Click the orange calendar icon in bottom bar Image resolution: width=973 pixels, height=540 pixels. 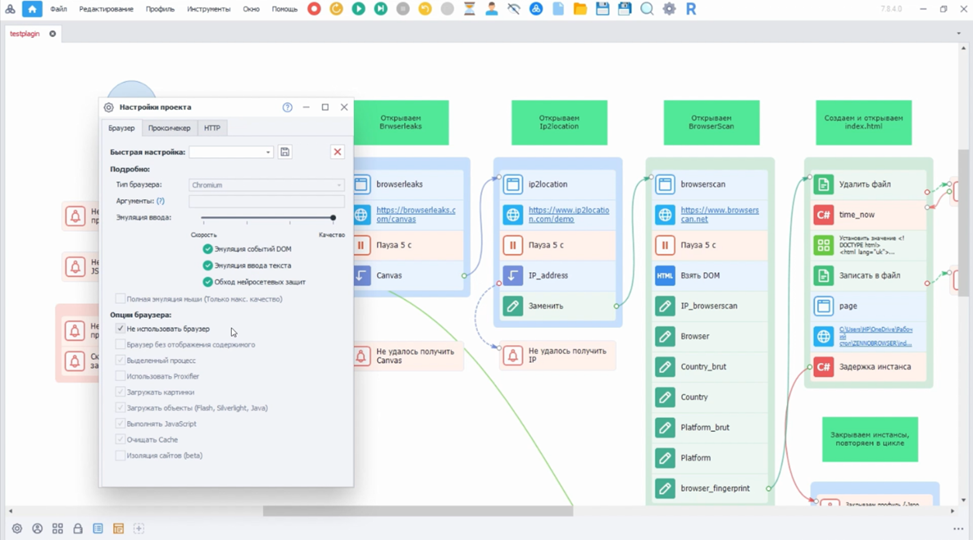[118, 528]
